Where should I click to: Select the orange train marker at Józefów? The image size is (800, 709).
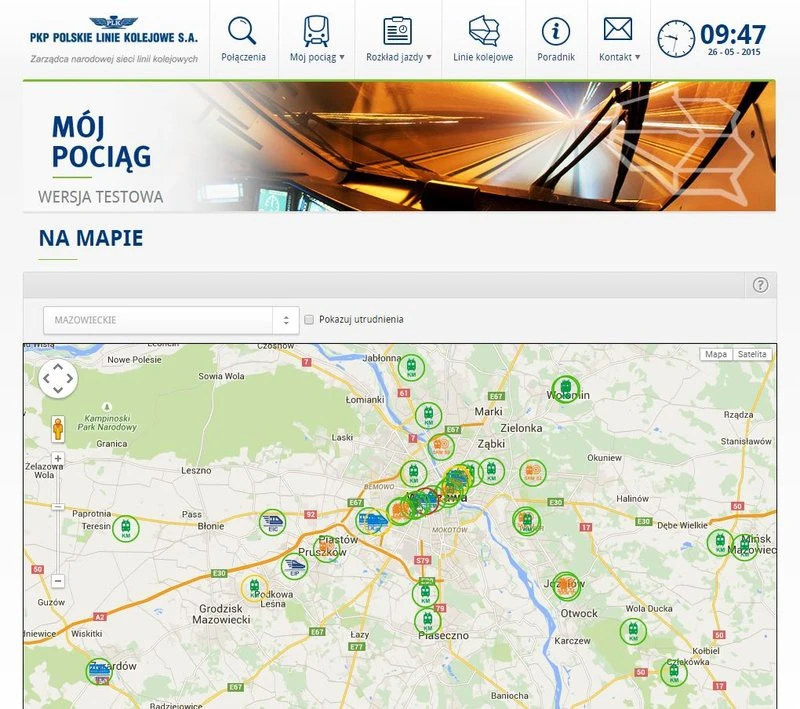pyautogui.click(x=566, y=586)
